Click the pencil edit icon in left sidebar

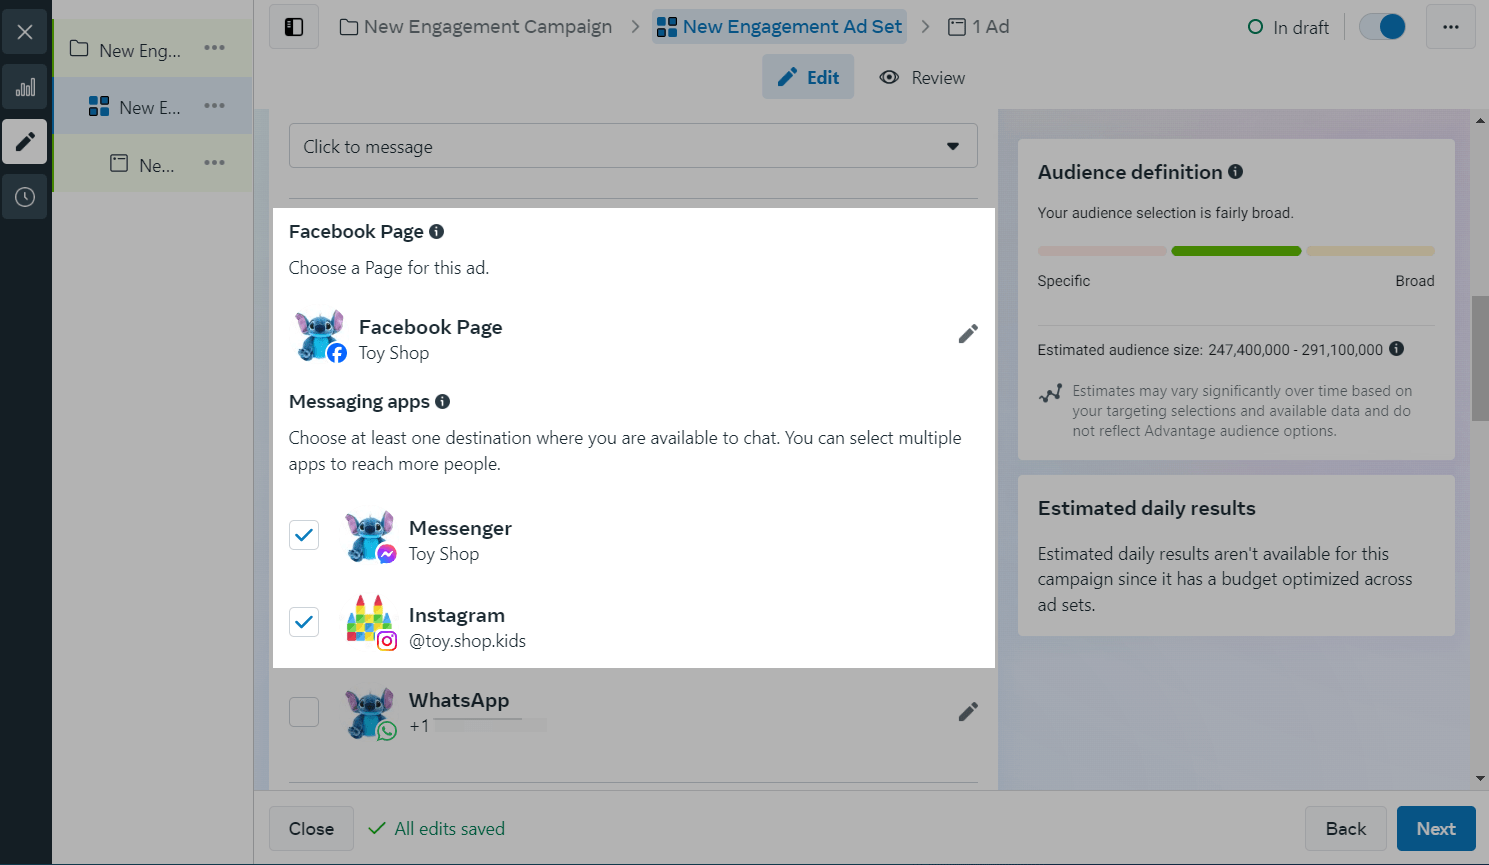tap(25, 141)
